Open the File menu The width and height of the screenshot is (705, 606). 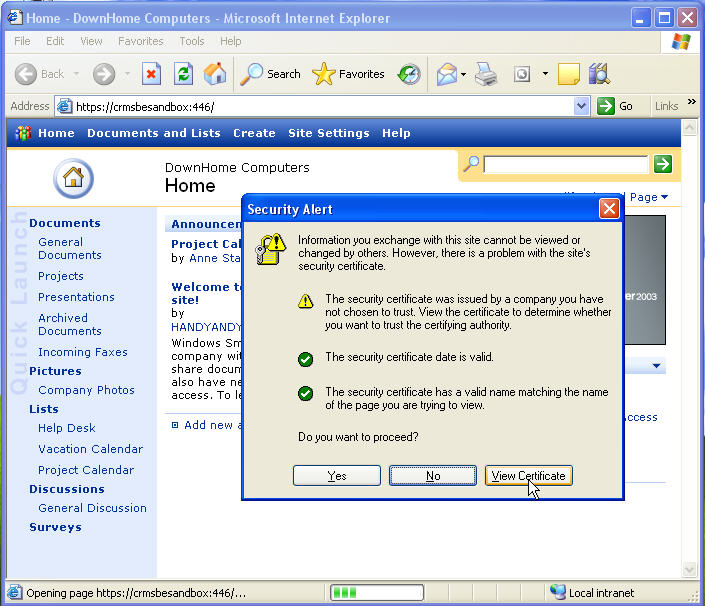click(x=22, y=41)
